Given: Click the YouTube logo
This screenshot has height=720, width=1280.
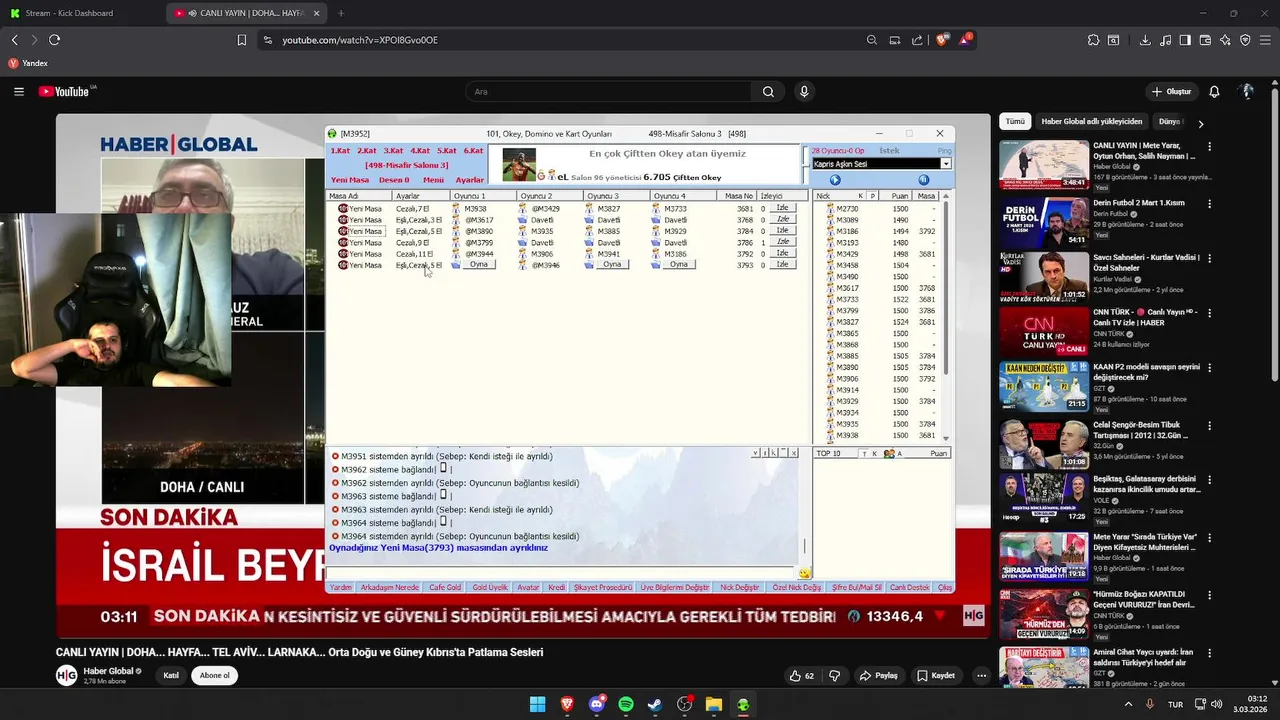Looking at the screenshot, I should 66,91.
